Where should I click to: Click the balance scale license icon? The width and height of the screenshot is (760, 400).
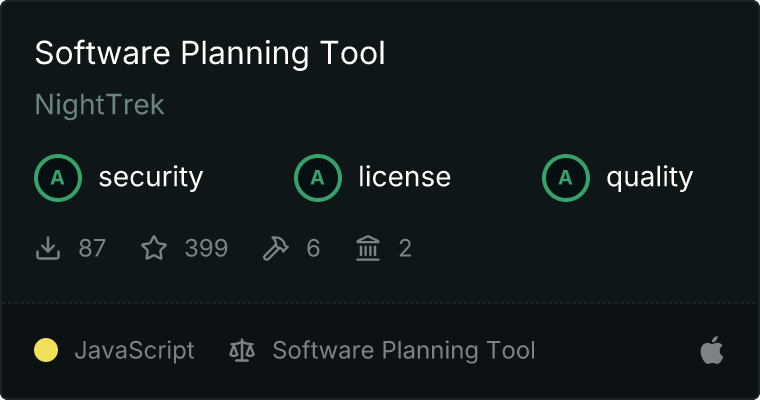pyautogui.click(x=242, y=350)
